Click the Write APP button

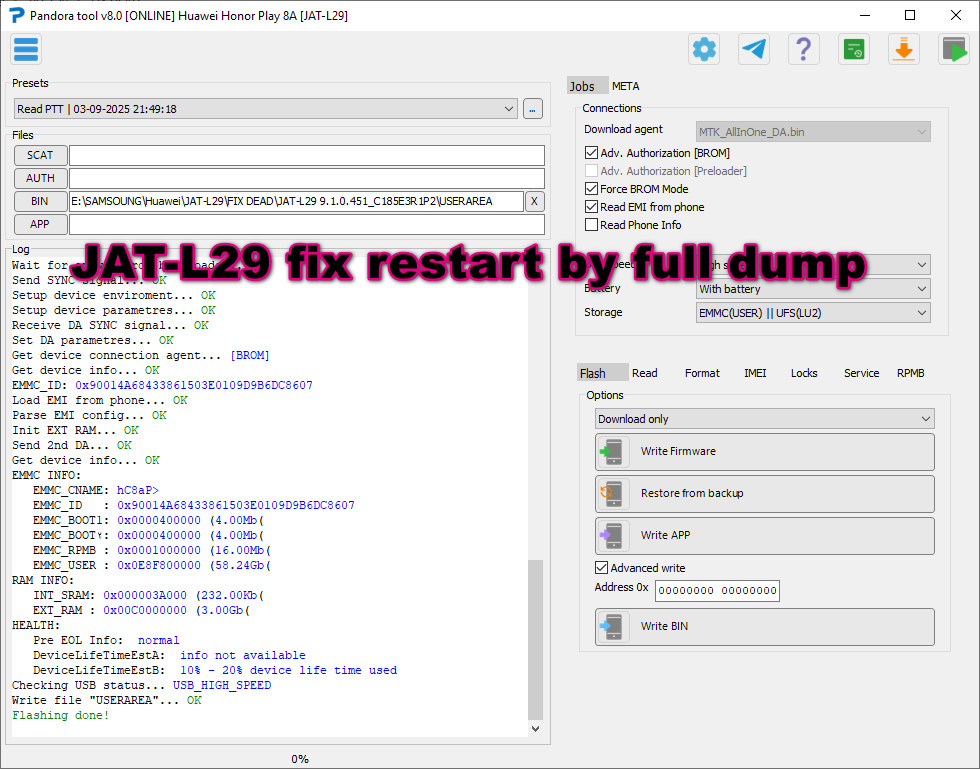click(765, 536)
